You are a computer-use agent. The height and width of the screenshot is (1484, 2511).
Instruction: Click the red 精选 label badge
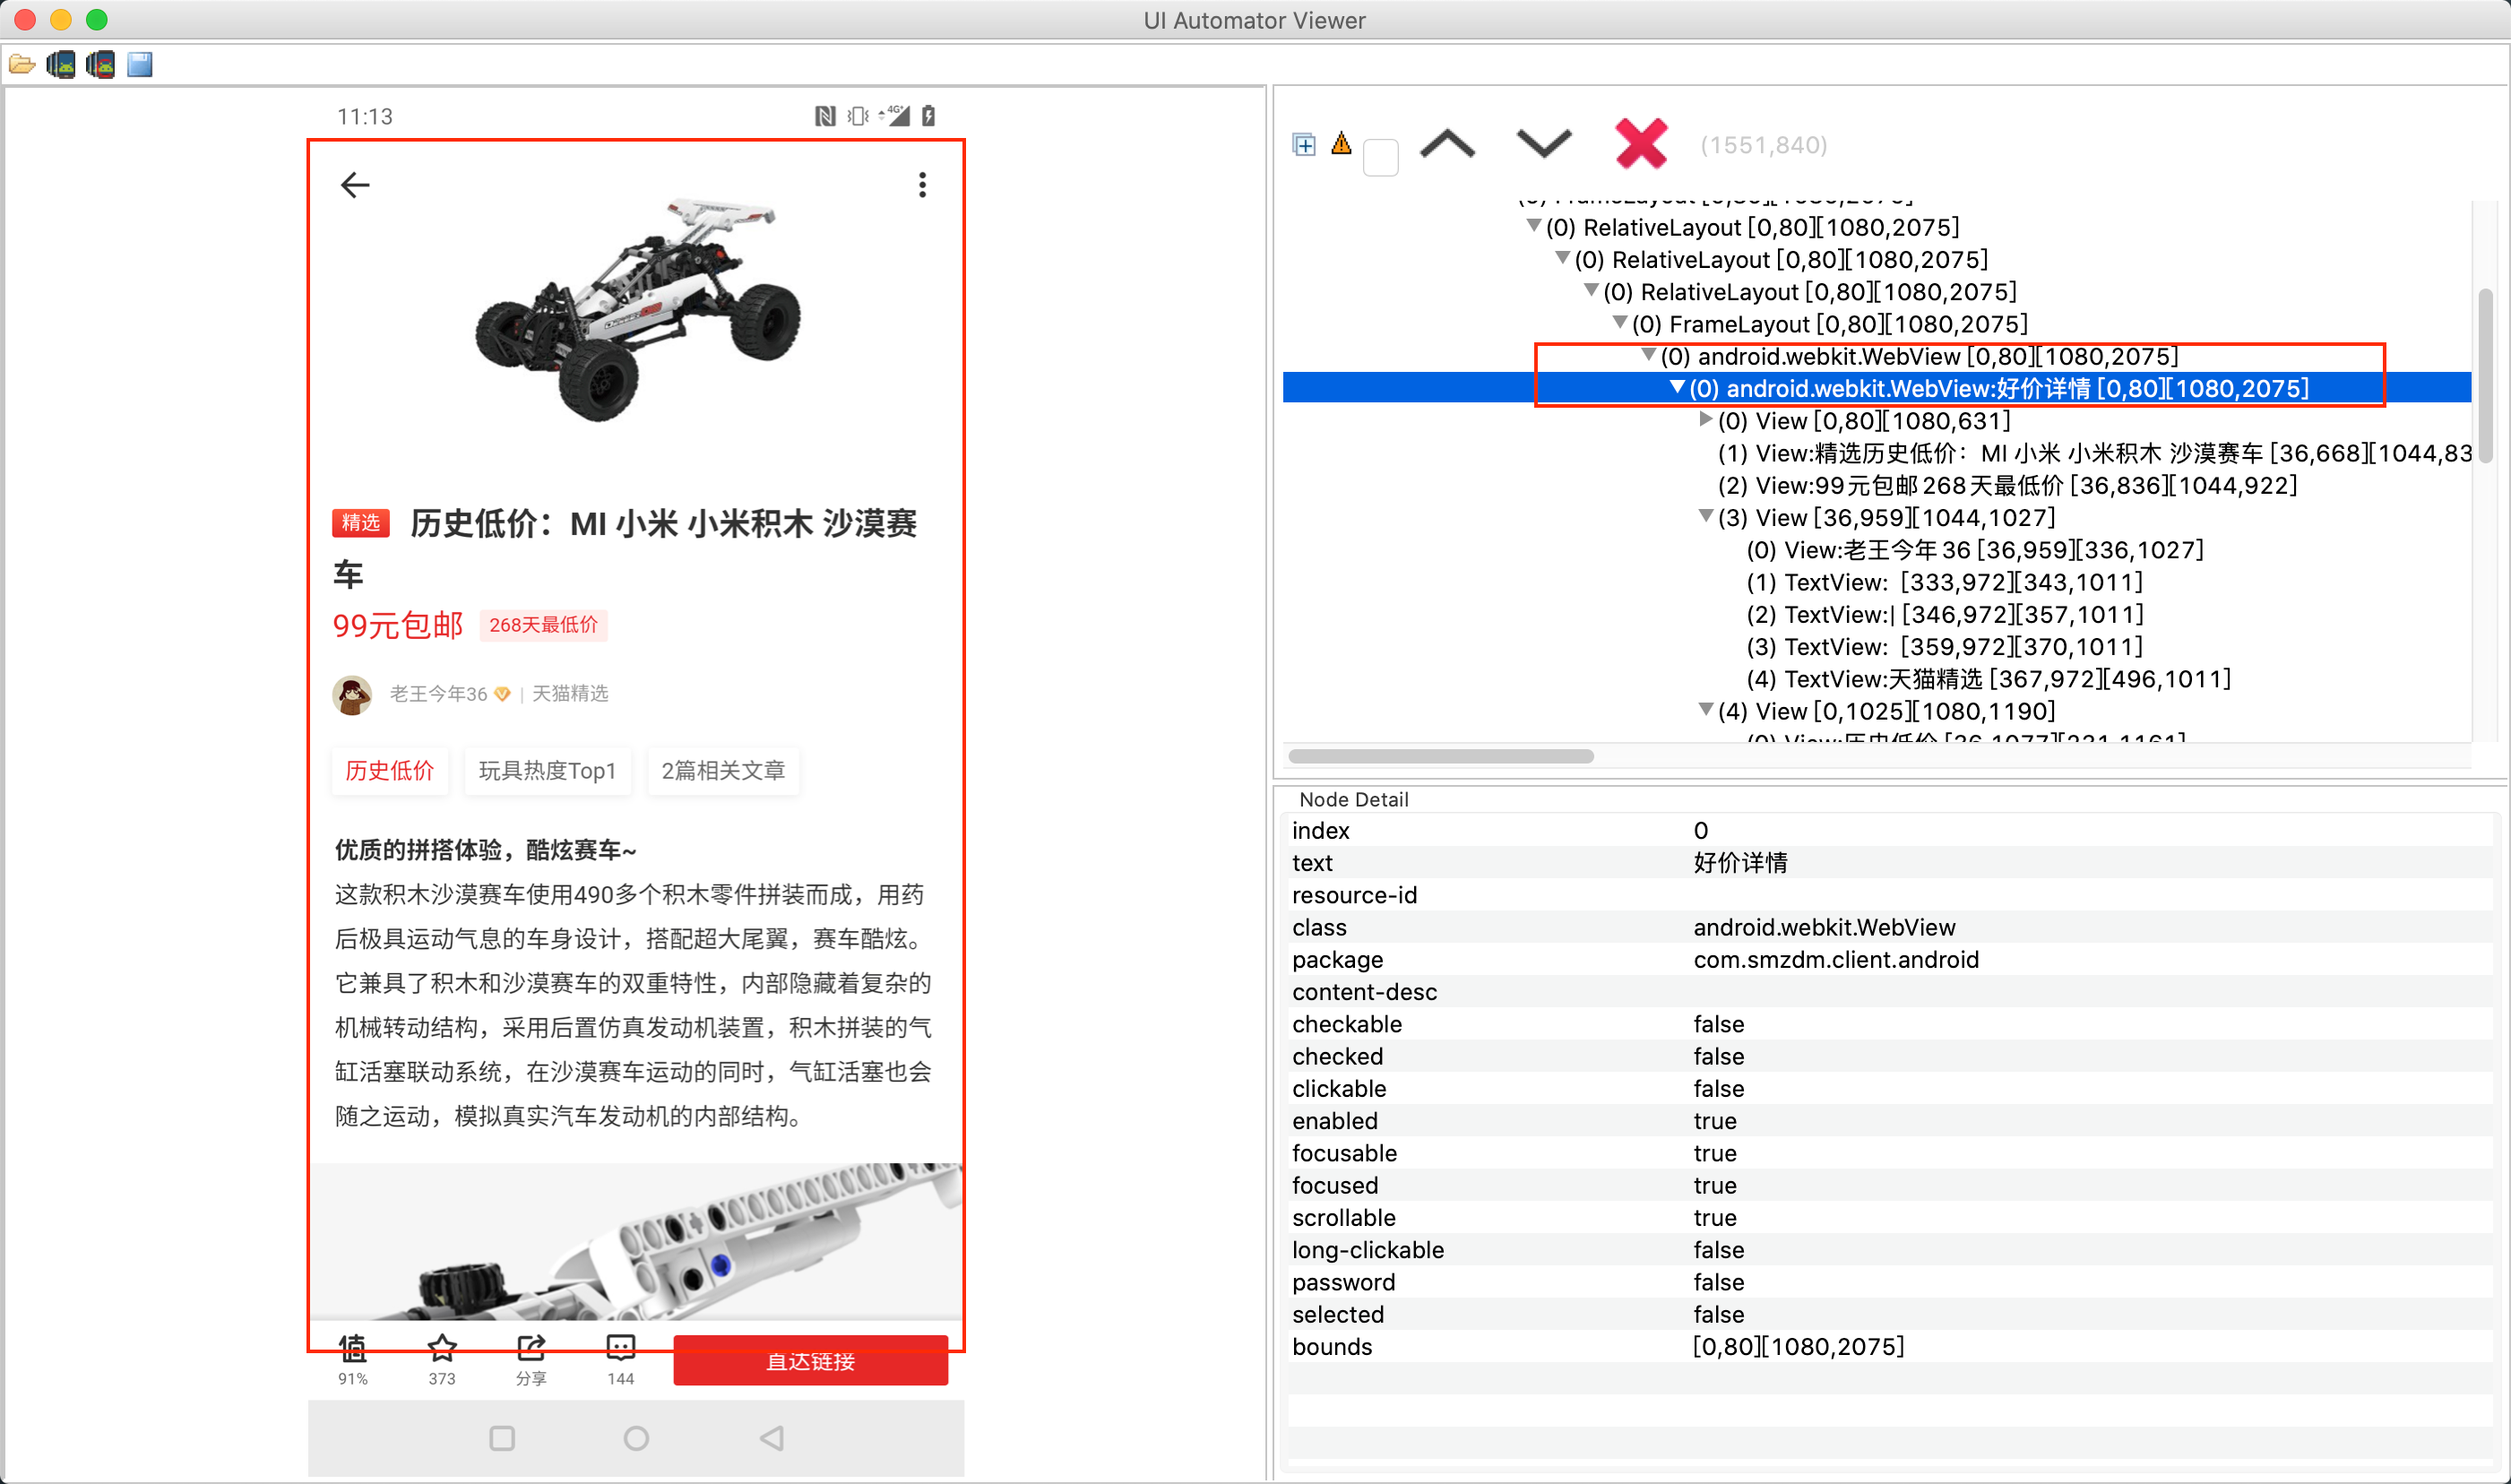click(x=361, y=523)
